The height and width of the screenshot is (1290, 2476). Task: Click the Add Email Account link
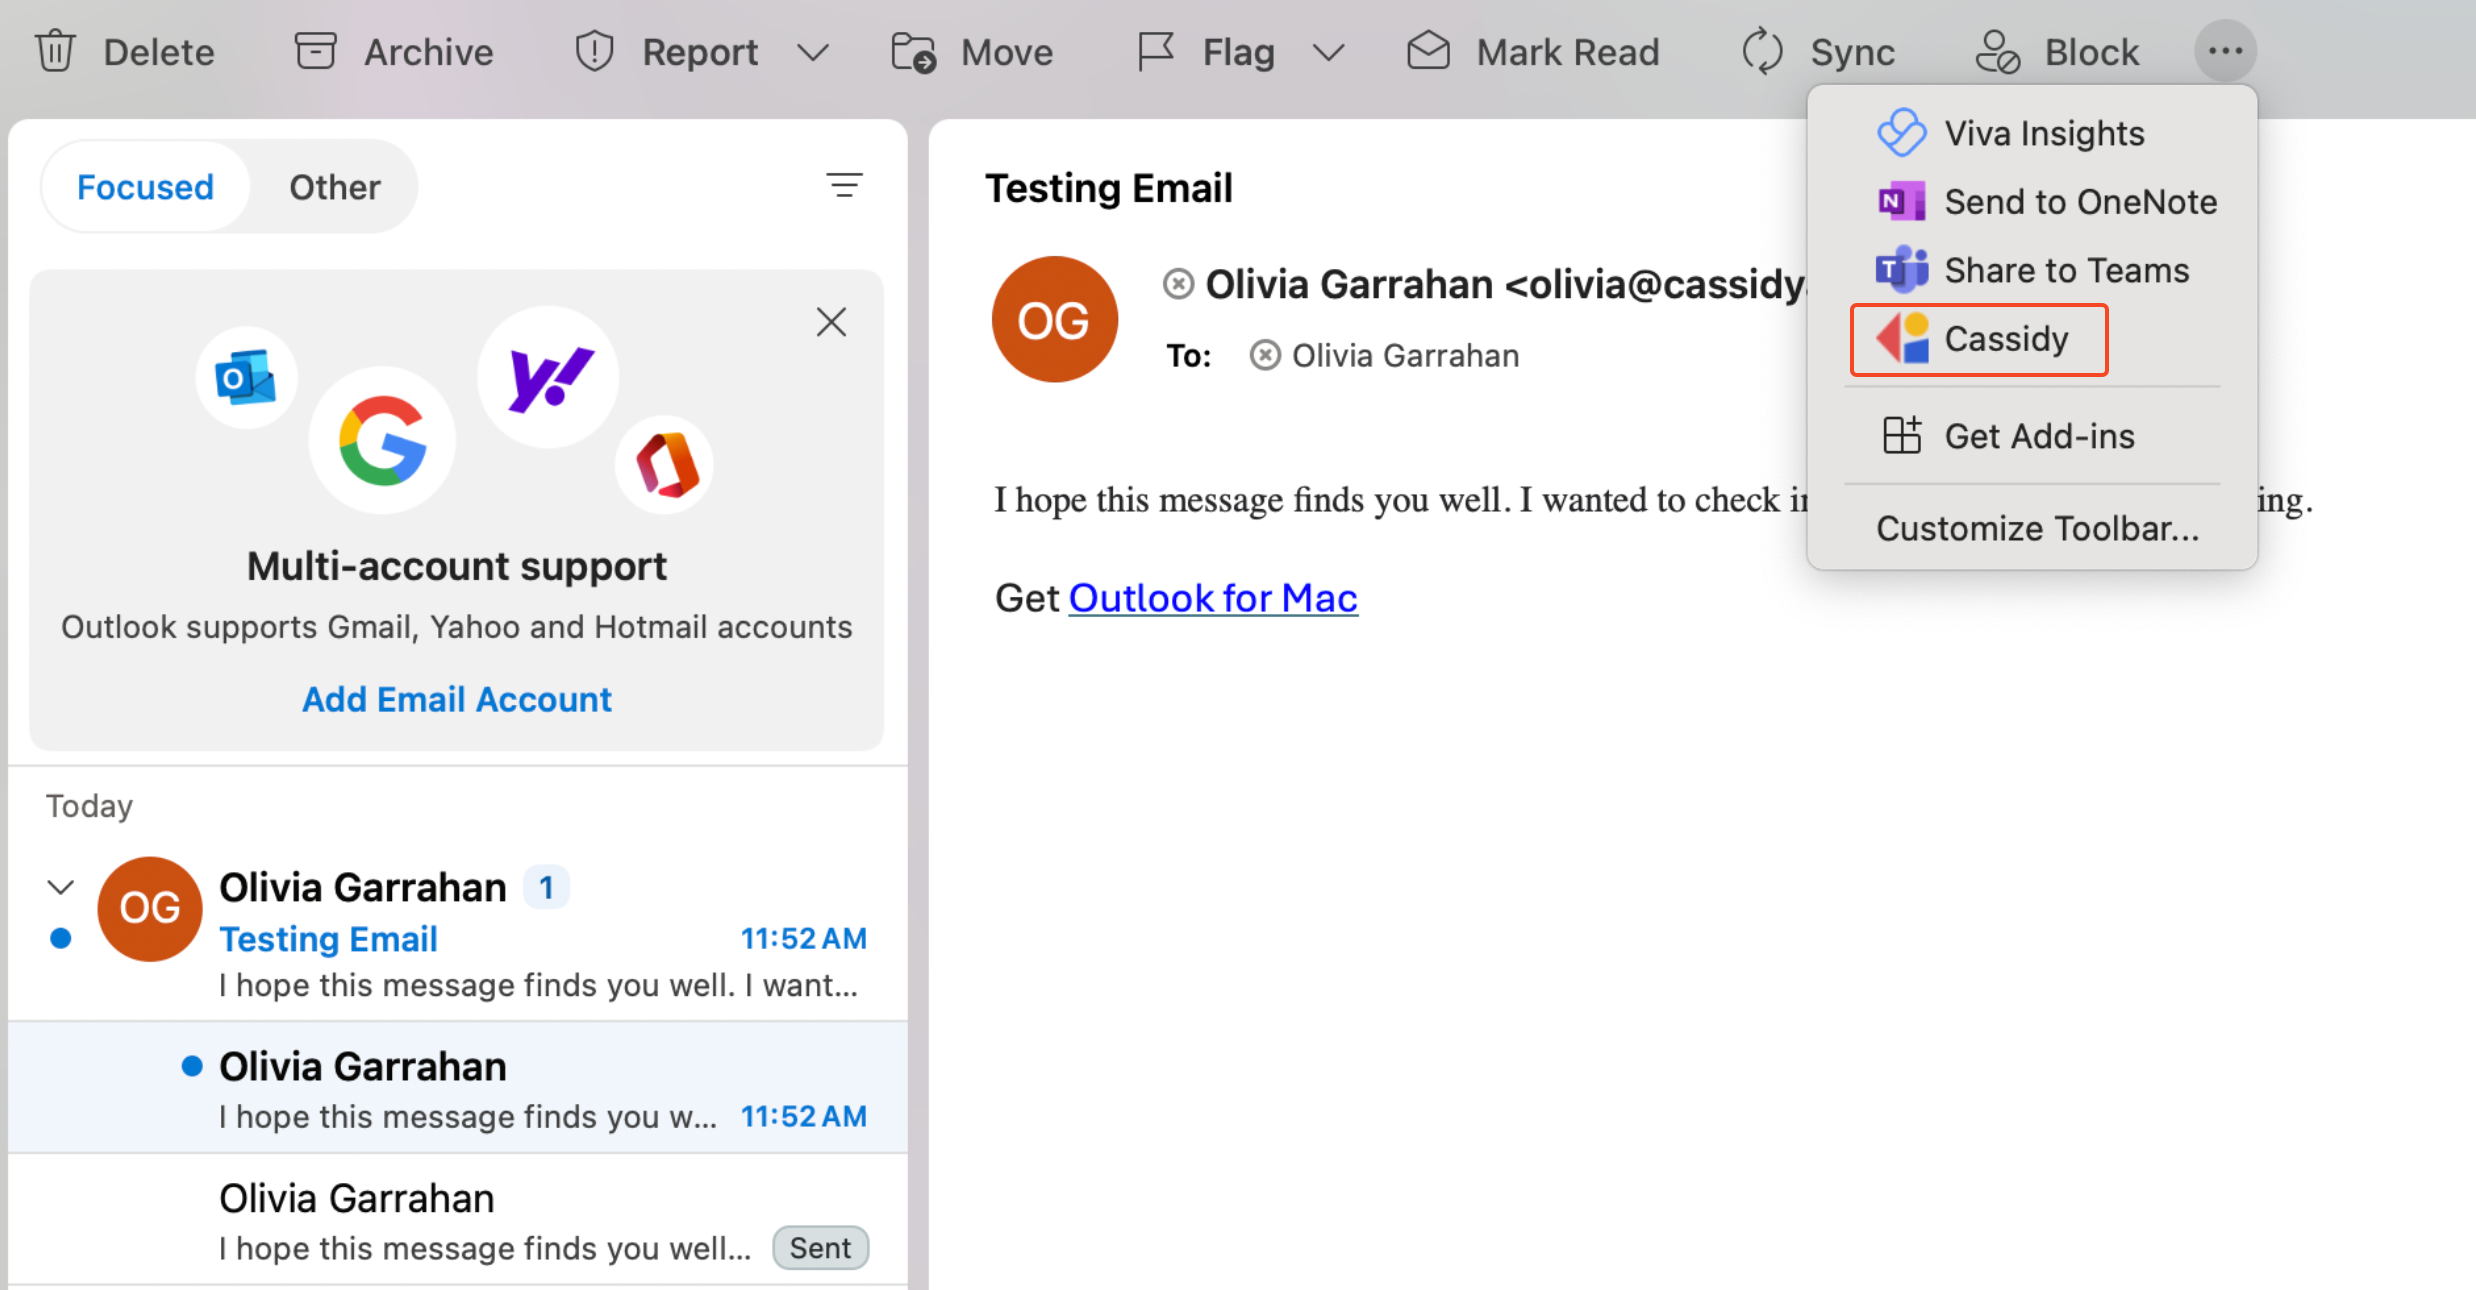pyautogui.click(x=456, y=699)
